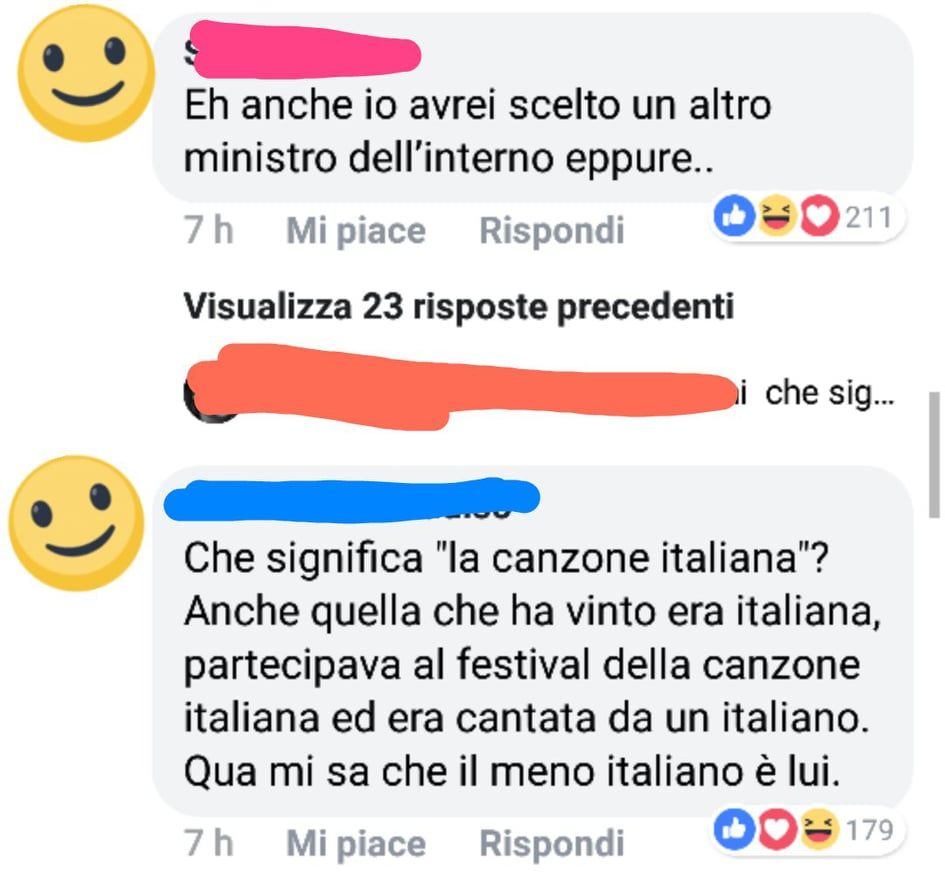Click the heart reaction on the first comment
This screenshot has width=945, height=896.
pyautogui.click(x=818, y=216)
